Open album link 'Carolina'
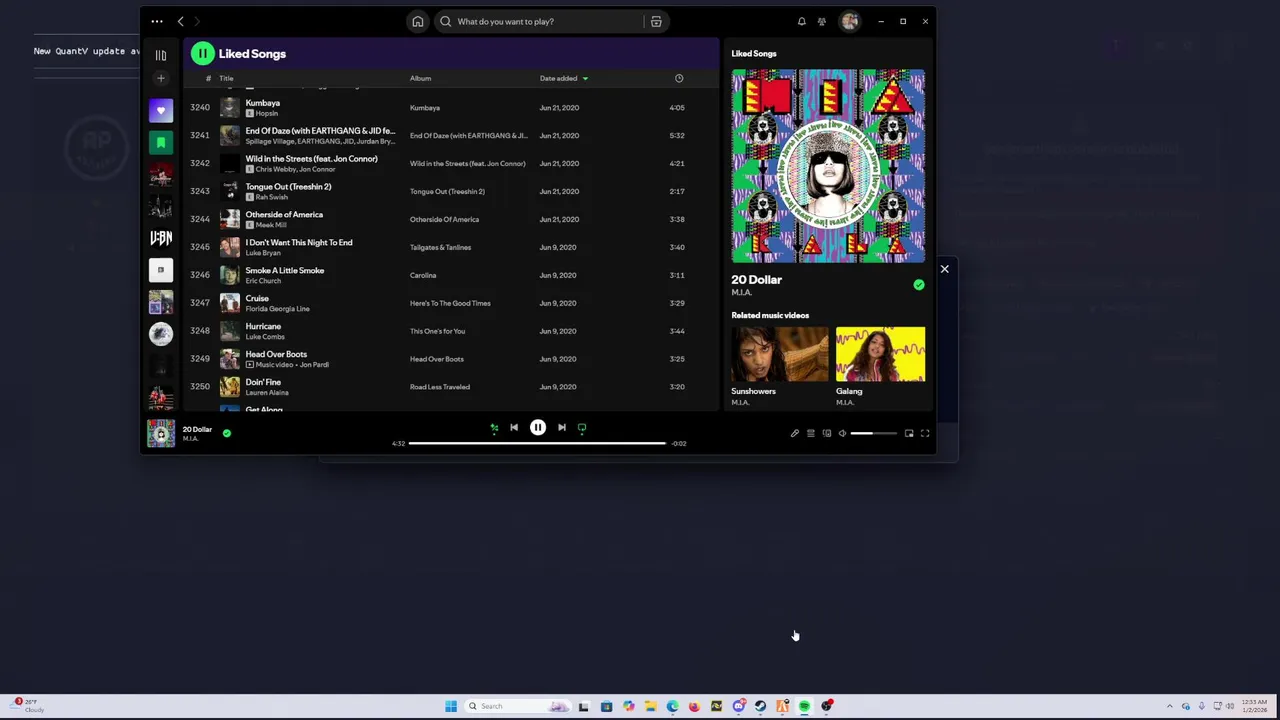This screenshot has height=720, width=1280. coord(423,275)
